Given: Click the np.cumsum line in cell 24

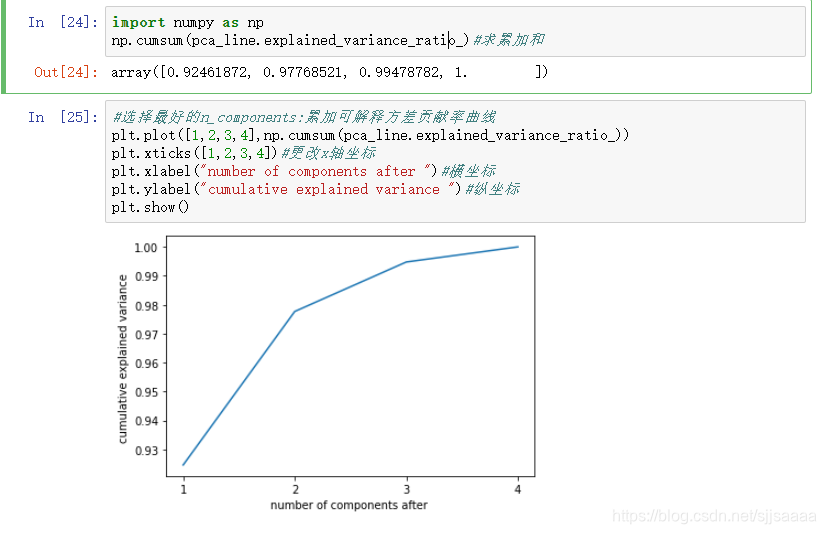Looking at the screenshot, I should [328, 41].
